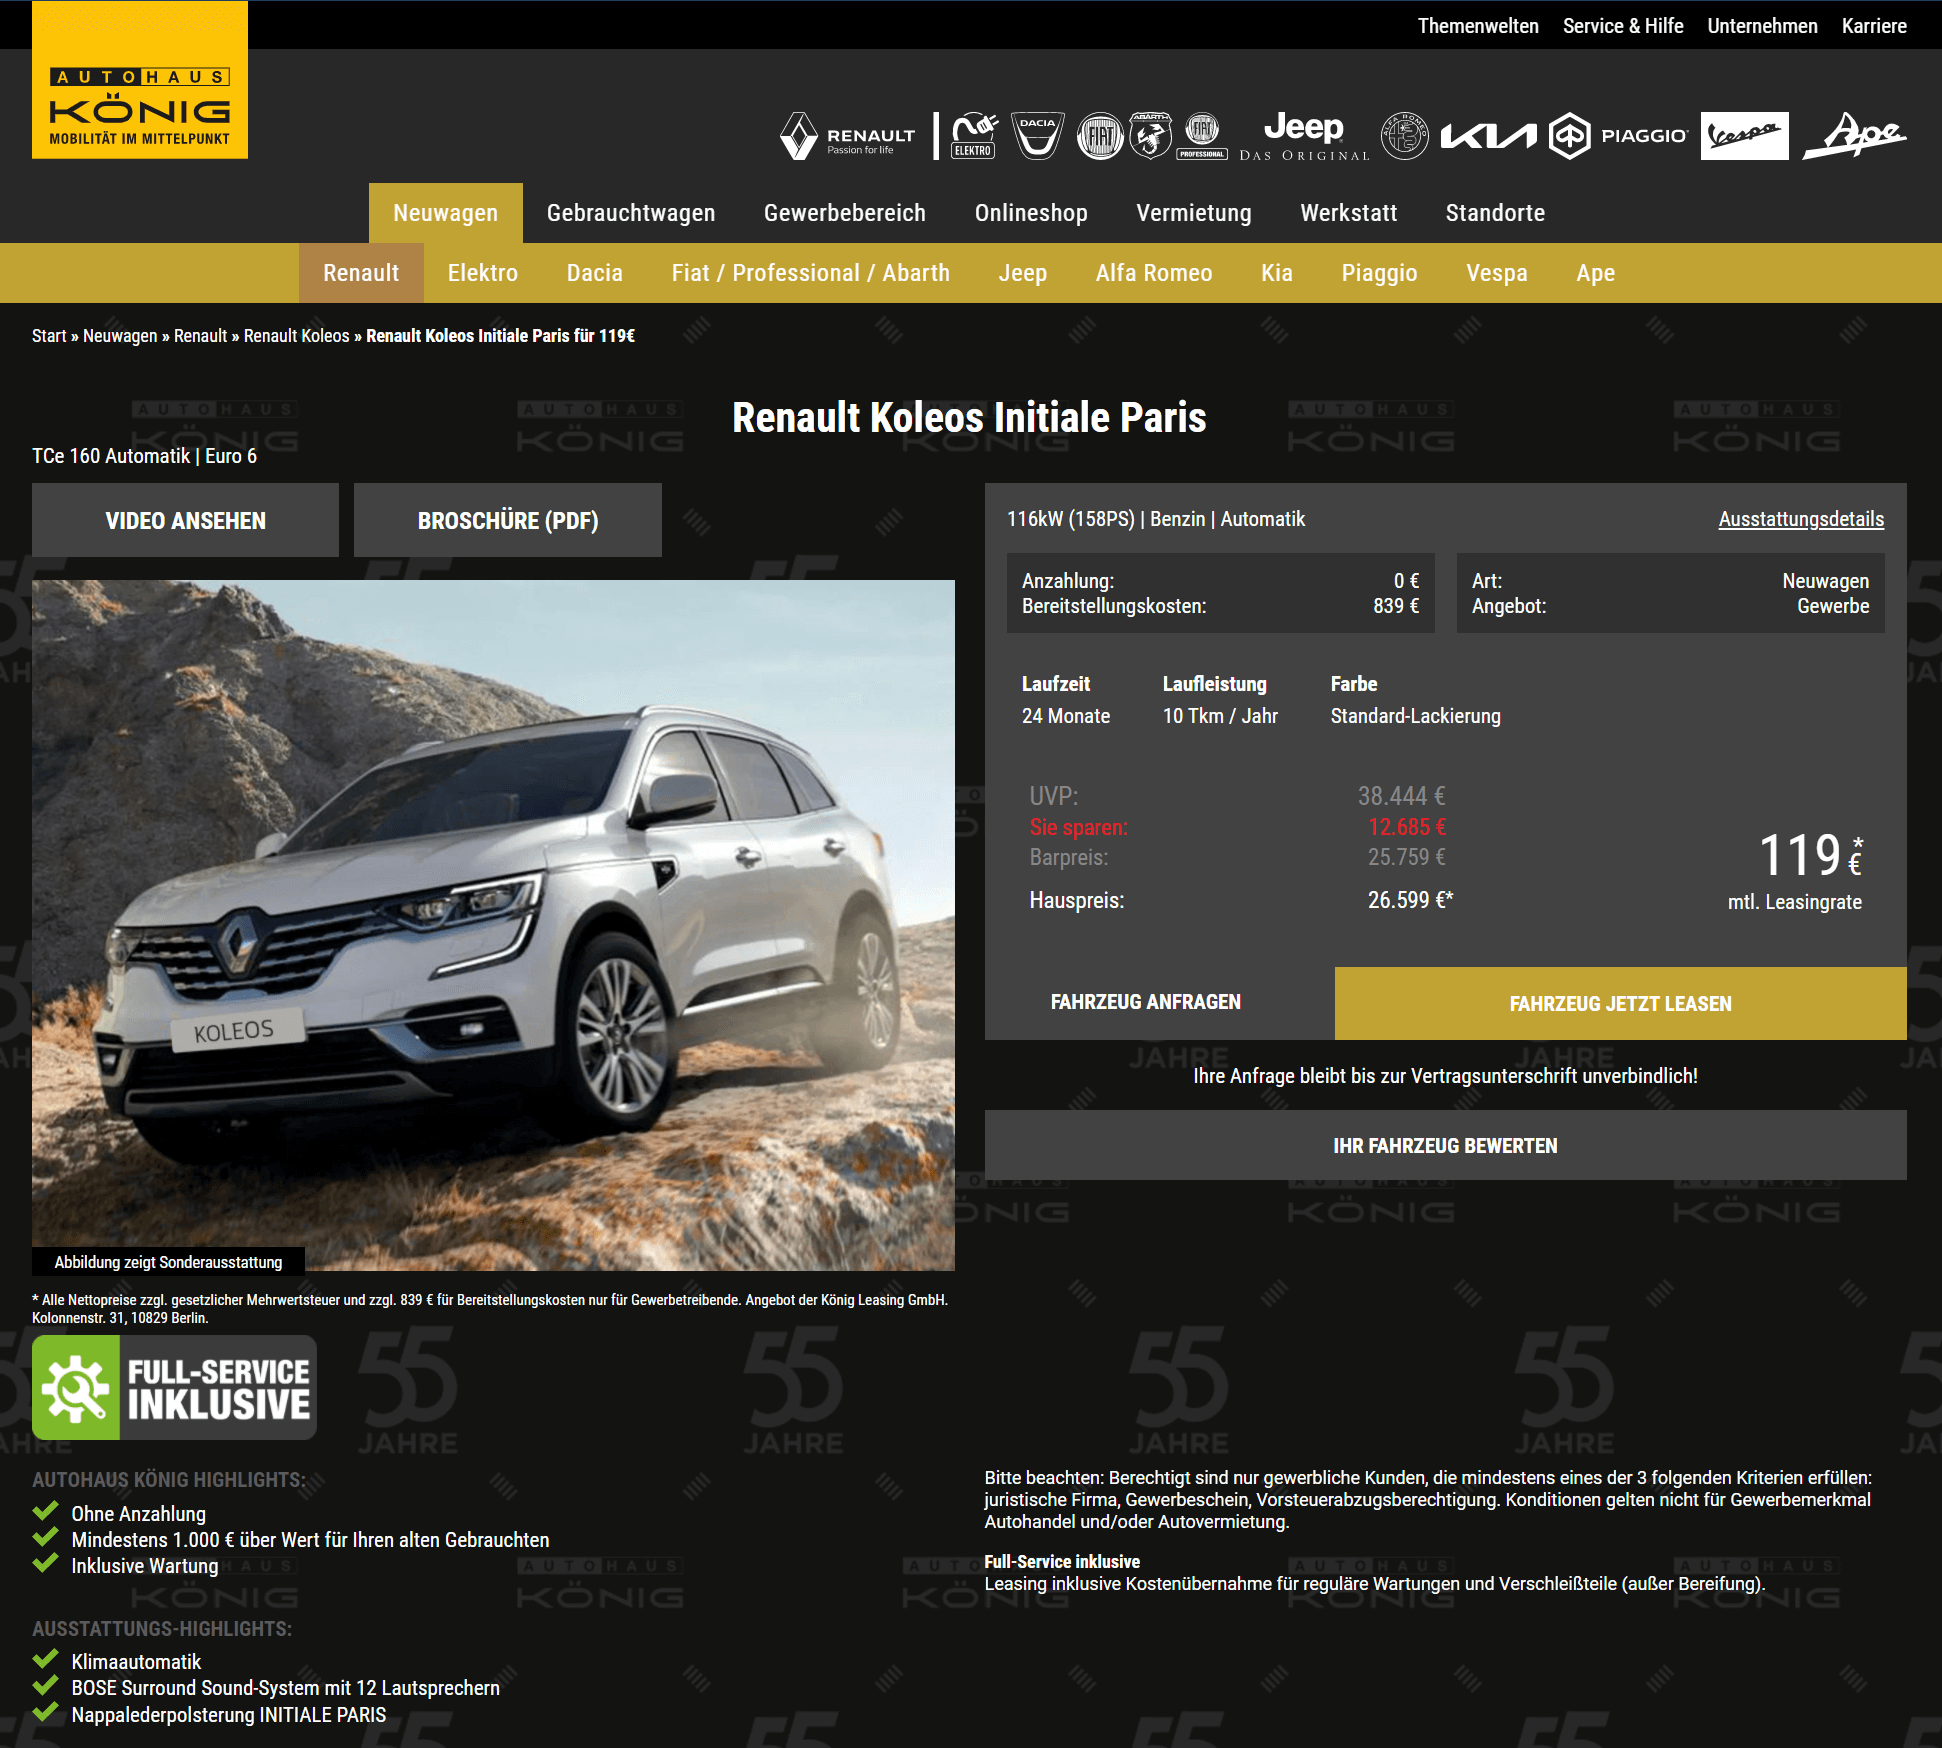Open Renault Koleos breadcrumb link

[297, 336]
